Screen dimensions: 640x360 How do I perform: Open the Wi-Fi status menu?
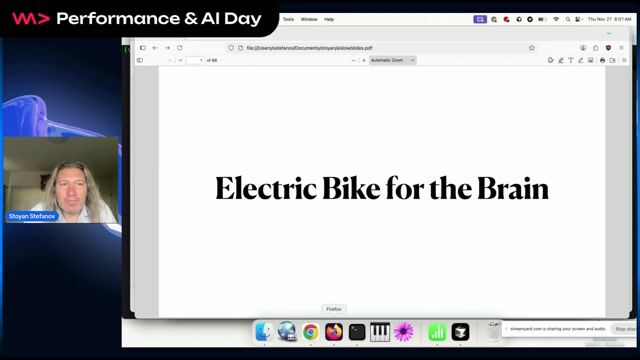coord(556,19)
